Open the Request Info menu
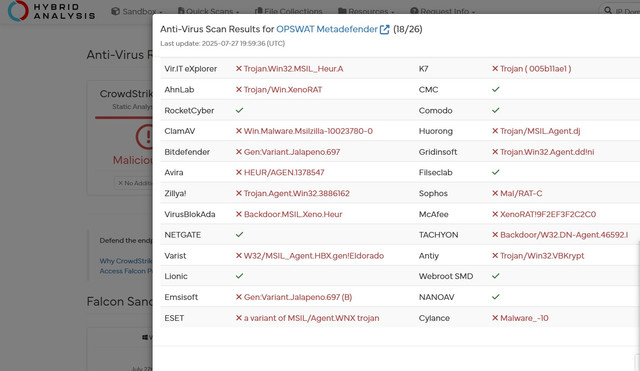This screenshot has width=640, height=371. [443, 11]
